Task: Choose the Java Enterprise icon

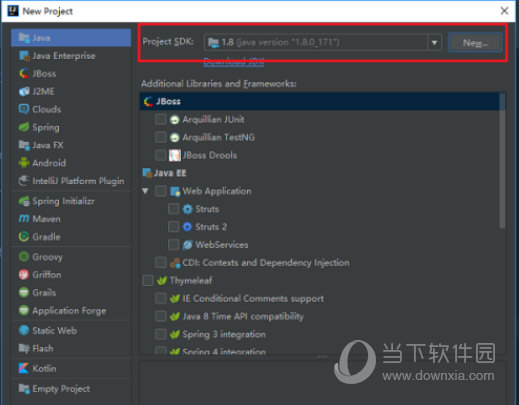Action: (24, 55)
